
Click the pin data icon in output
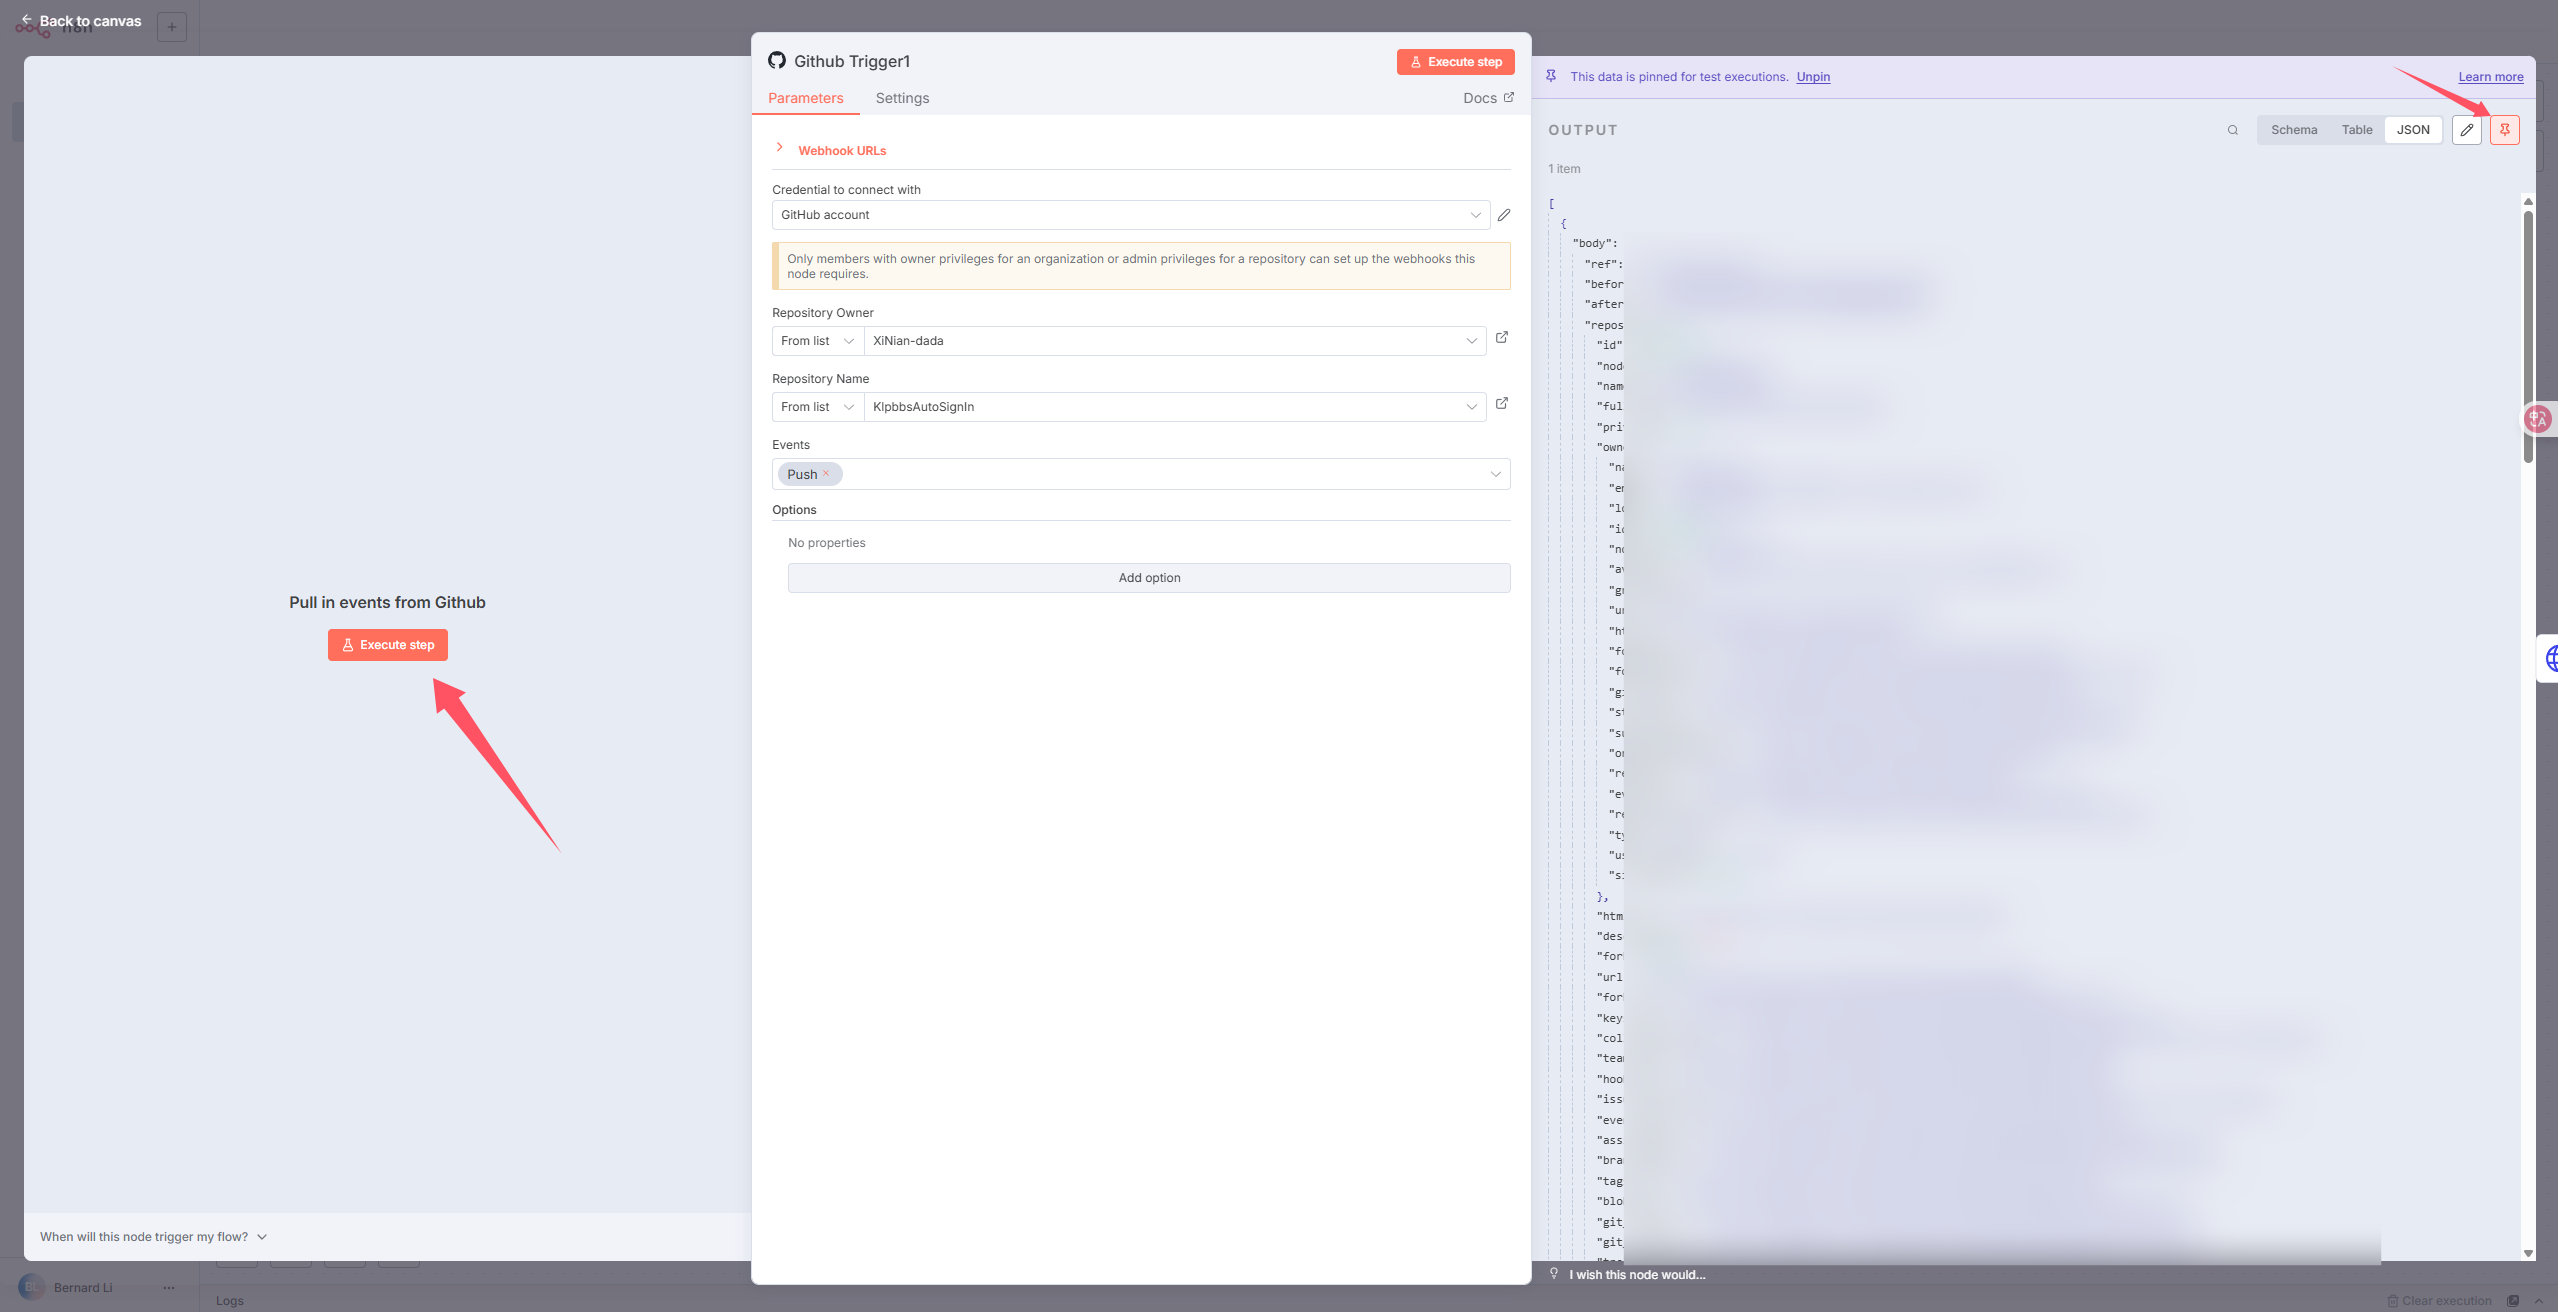(x=2504, y=130)
